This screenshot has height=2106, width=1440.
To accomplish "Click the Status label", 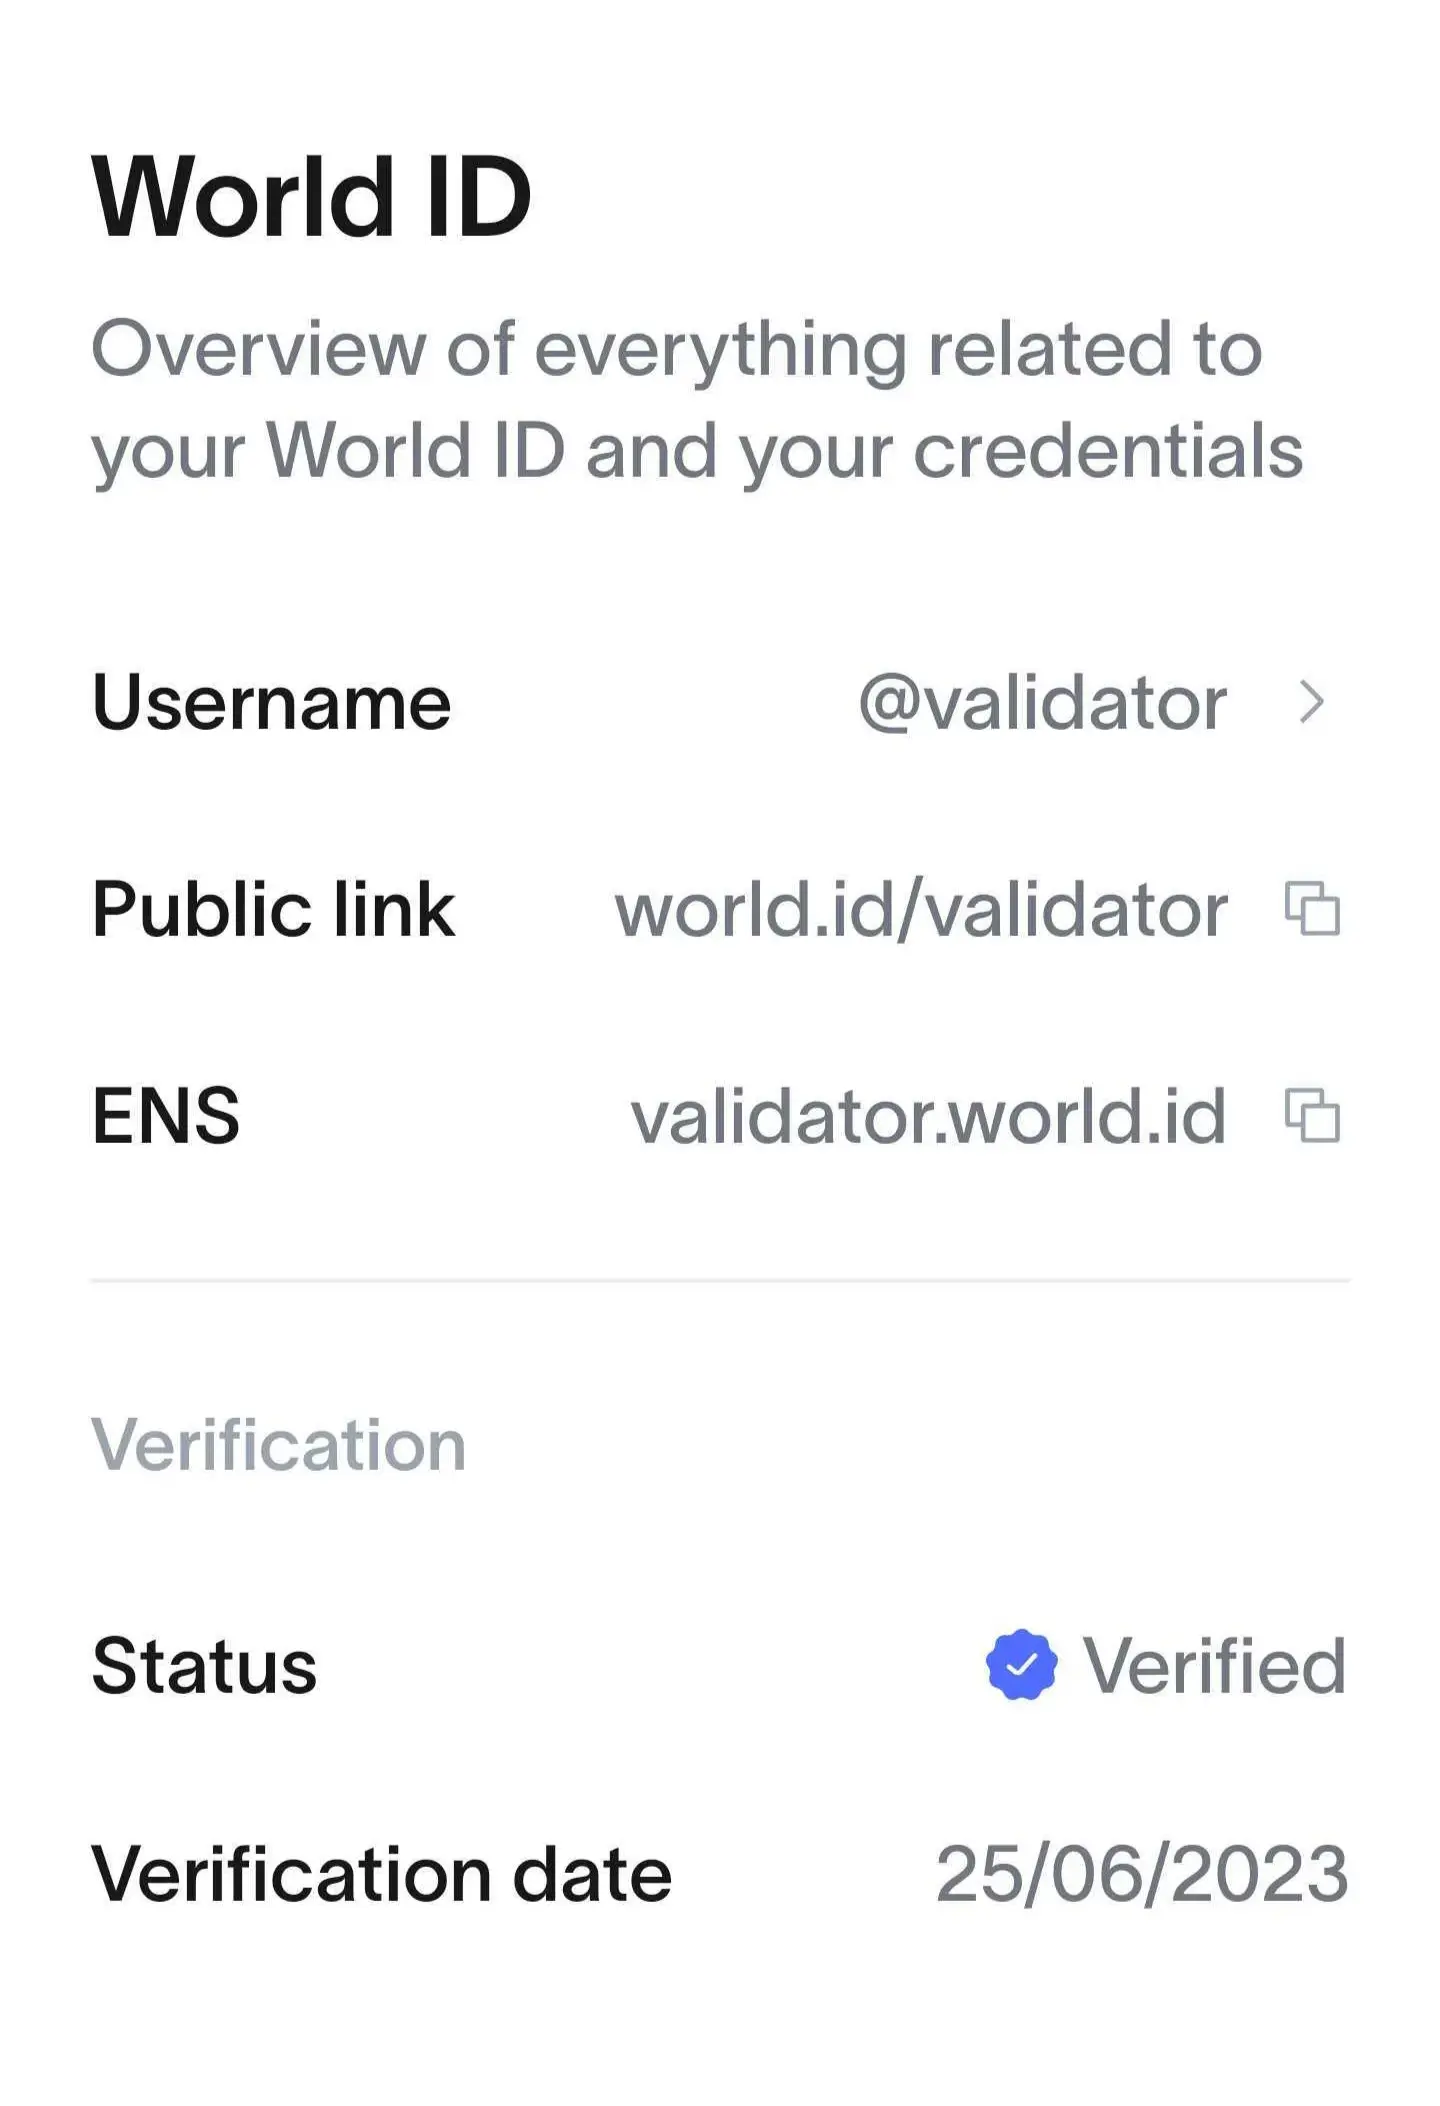I will tap(204, 1666).
